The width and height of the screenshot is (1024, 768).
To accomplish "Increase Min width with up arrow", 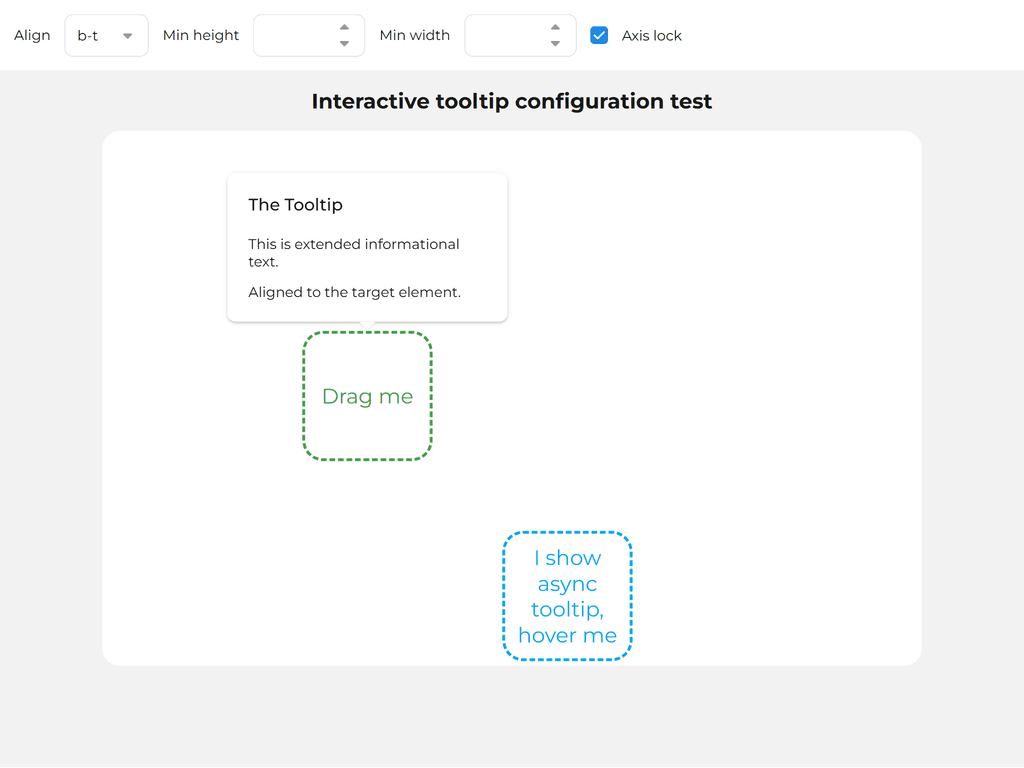I will 555,27.
